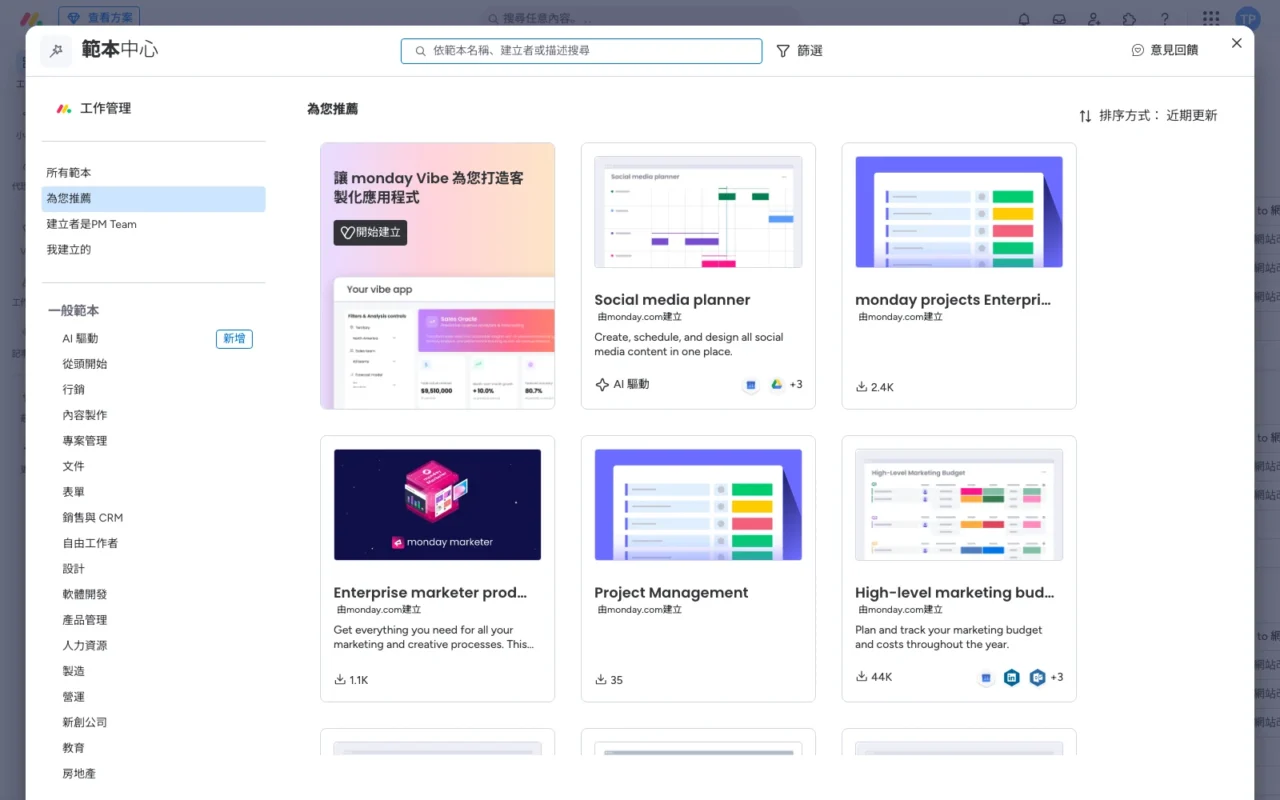Screen dimensions: 1280x800
Task: Open the 銷售與 CRM category
Action: click(x=93, y=518)
